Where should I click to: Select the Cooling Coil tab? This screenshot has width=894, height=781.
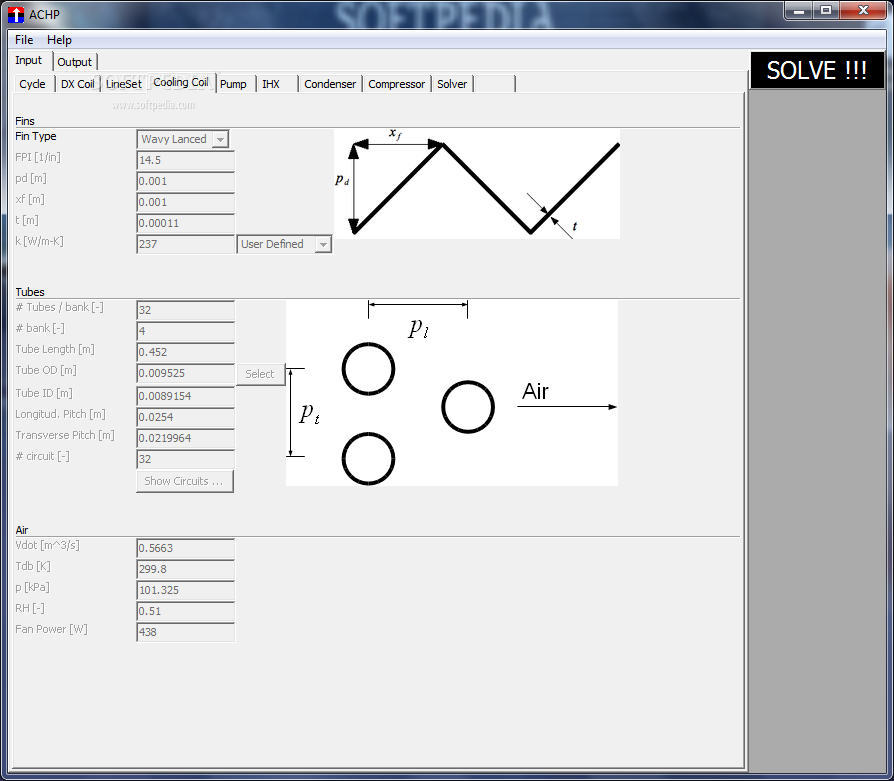coord(181,83)
